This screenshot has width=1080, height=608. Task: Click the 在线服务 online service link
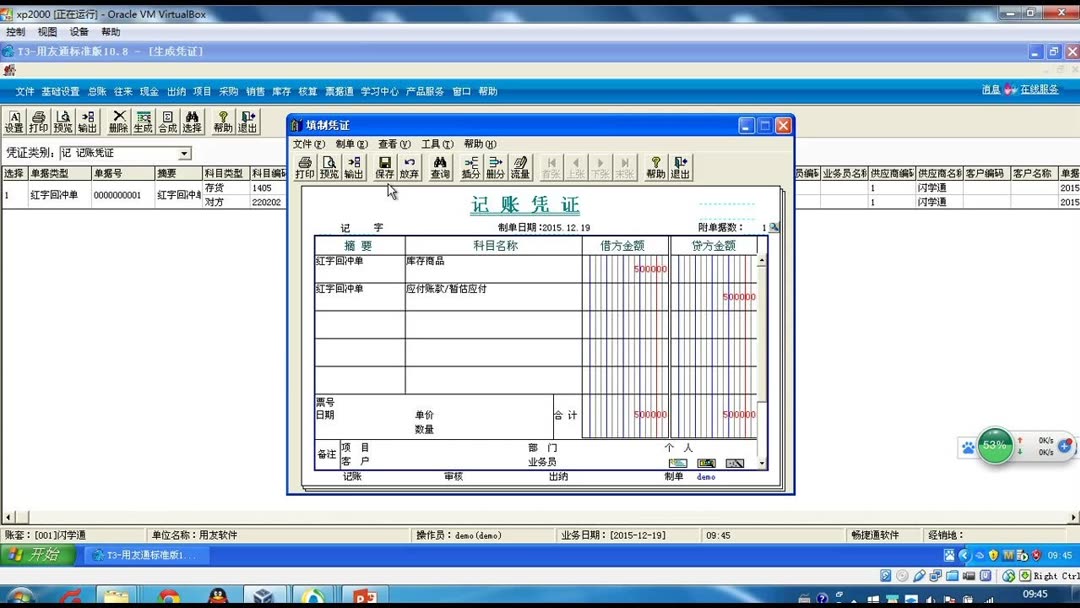coord(1041,89)
